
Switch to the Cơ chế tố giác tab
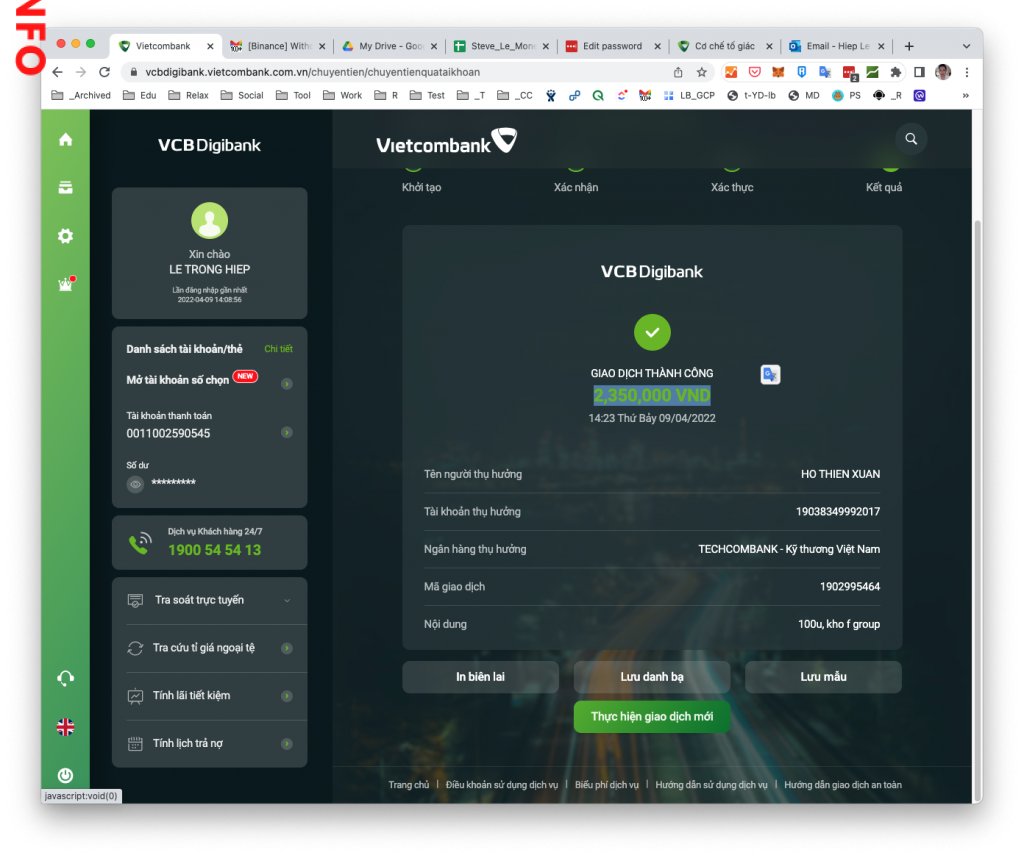pyautogui.click(x=725, y=46)
